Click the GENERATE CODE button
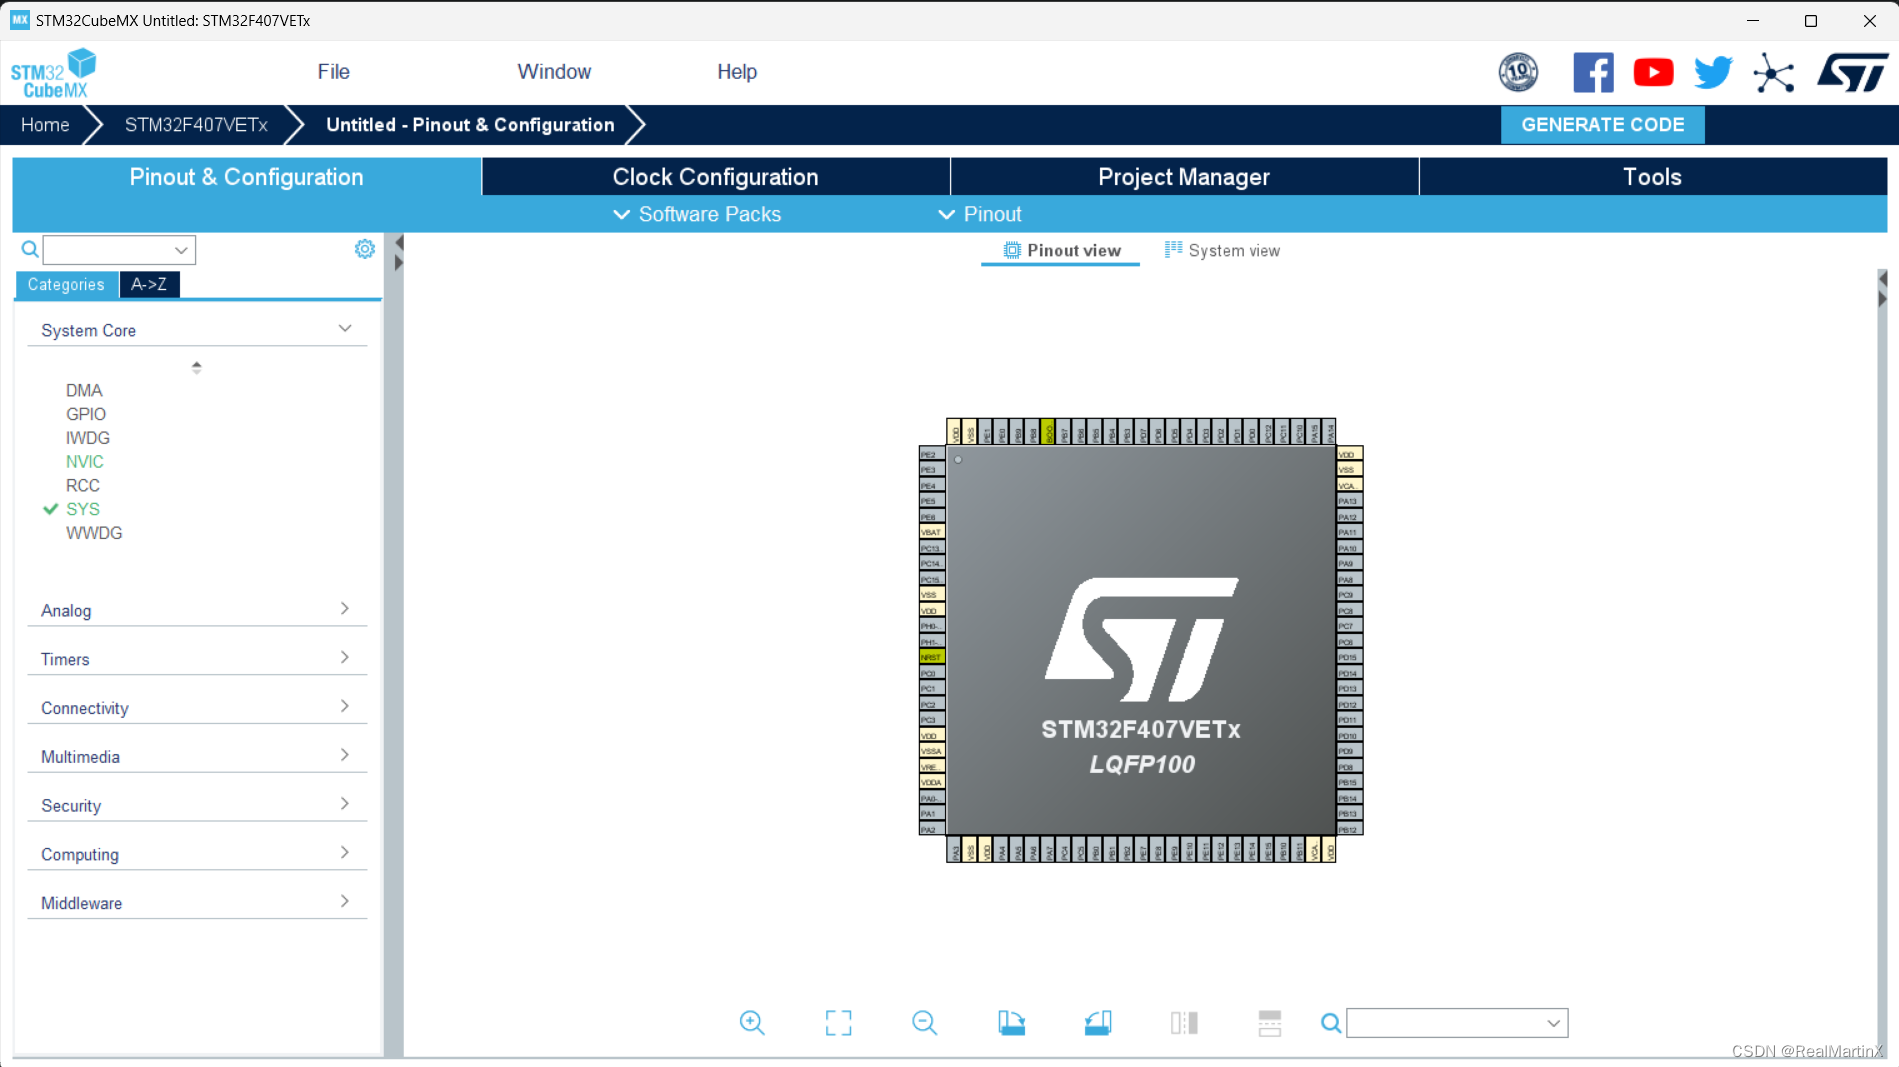This screenshot has width=1899, height=1067. click(1602, 125)
